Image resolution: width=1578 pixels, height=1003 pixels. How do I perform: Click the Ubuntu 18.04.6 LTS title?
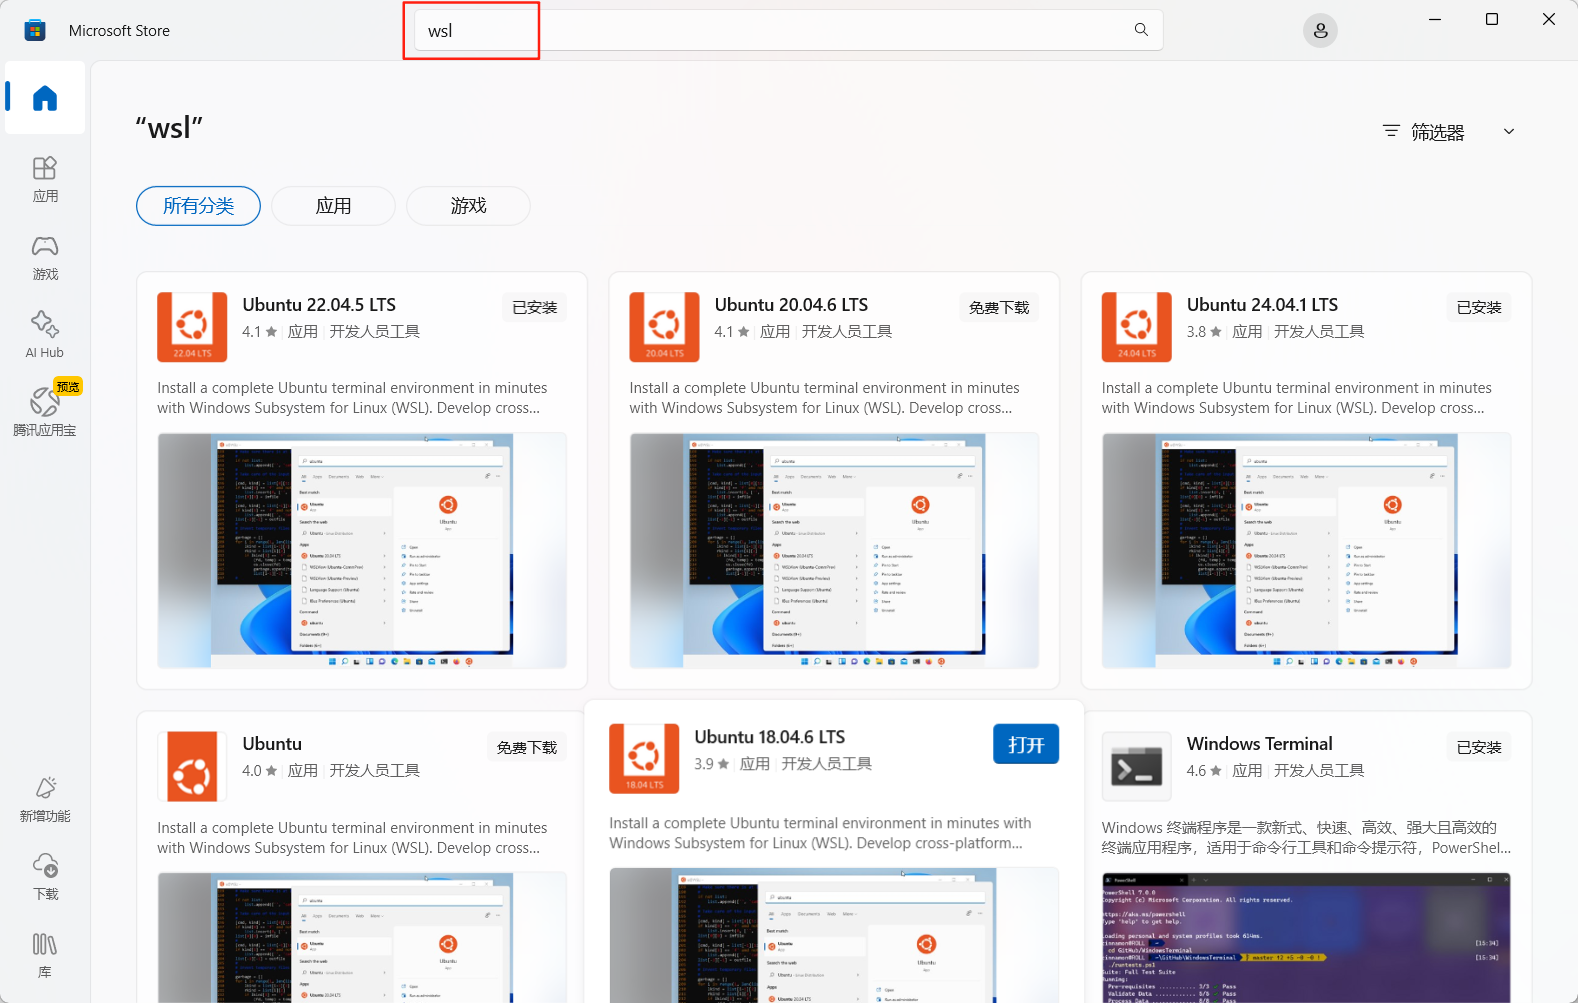(770, 737)
